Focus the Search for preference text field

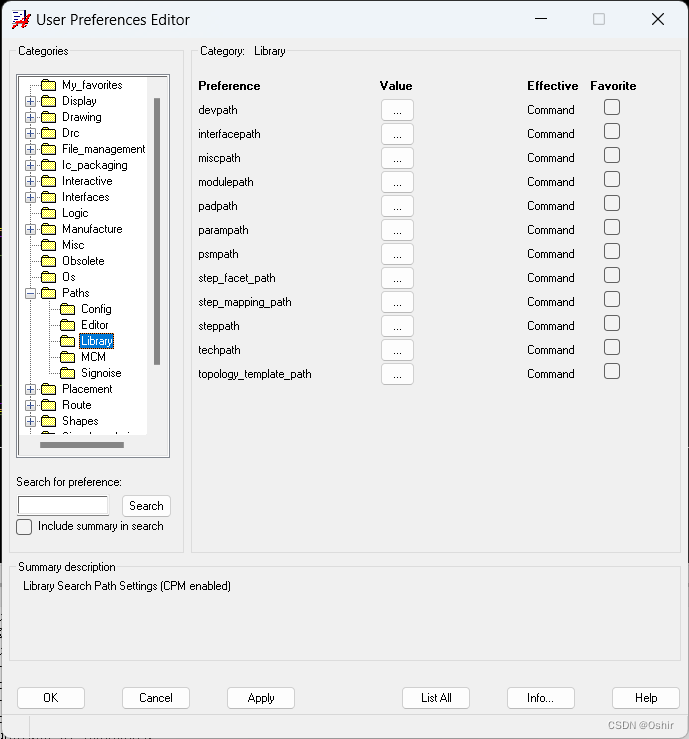click(x=63, y=506)
